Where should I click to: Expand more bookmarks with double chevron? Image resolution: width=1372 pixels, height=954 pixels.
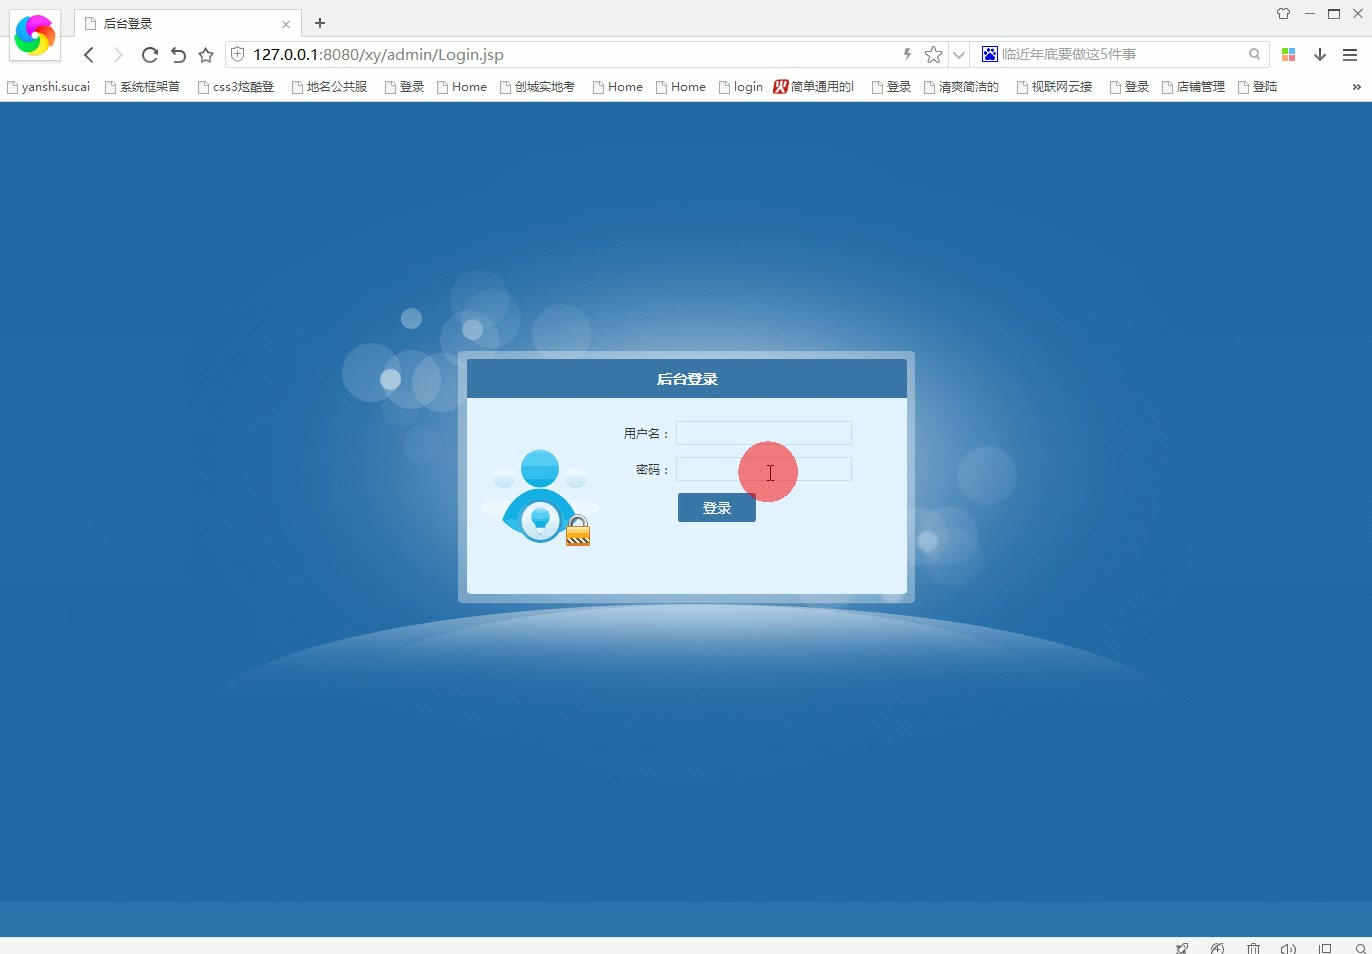click(1356, 87)
